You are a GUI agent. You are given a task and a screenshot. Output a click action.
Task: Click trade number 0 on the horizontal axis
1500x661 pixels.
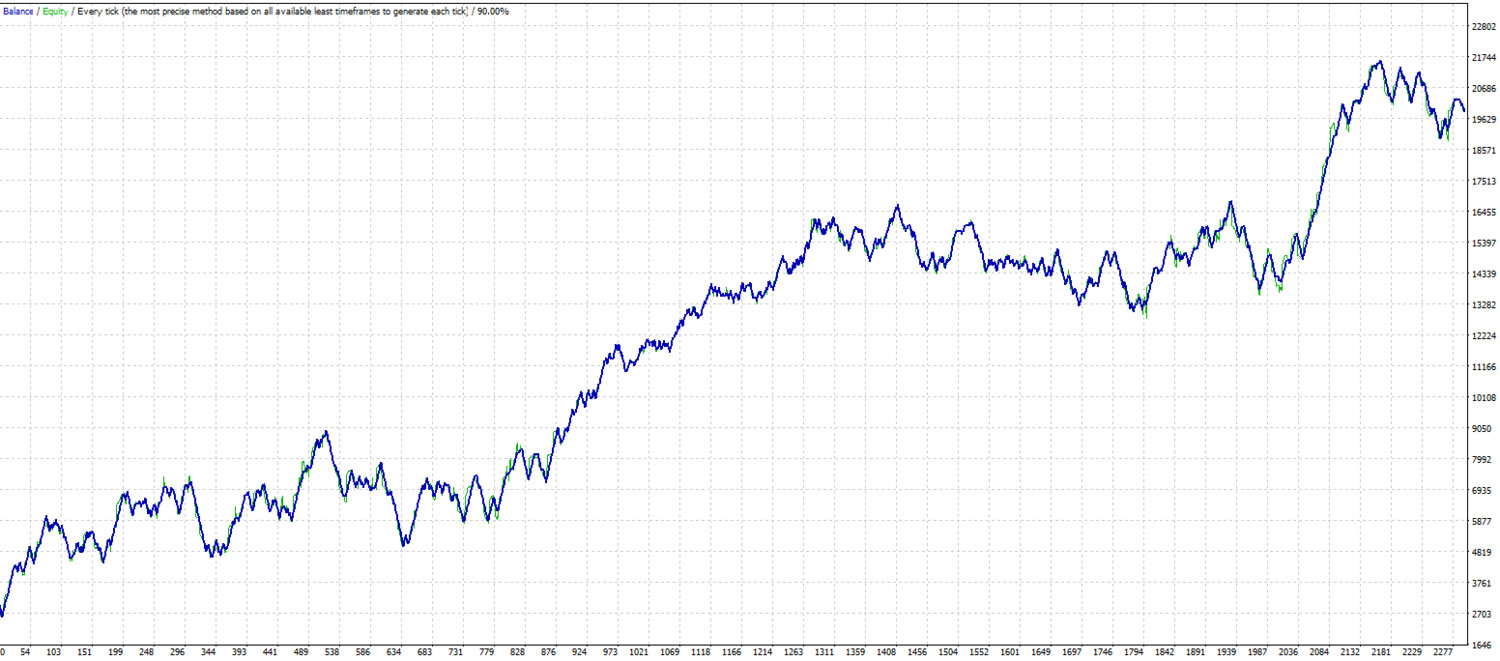(3, 652)
